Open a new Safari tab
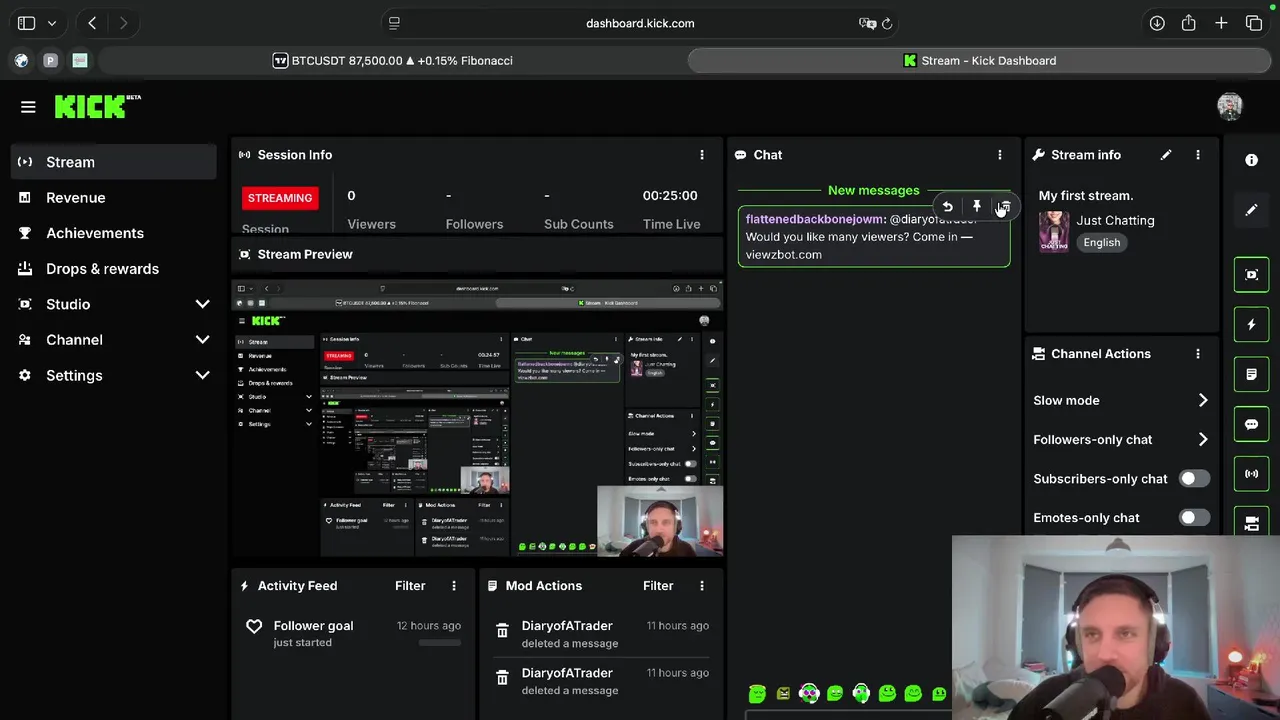The width and height of the screenshot is (1280, 720). [1221, 23]
